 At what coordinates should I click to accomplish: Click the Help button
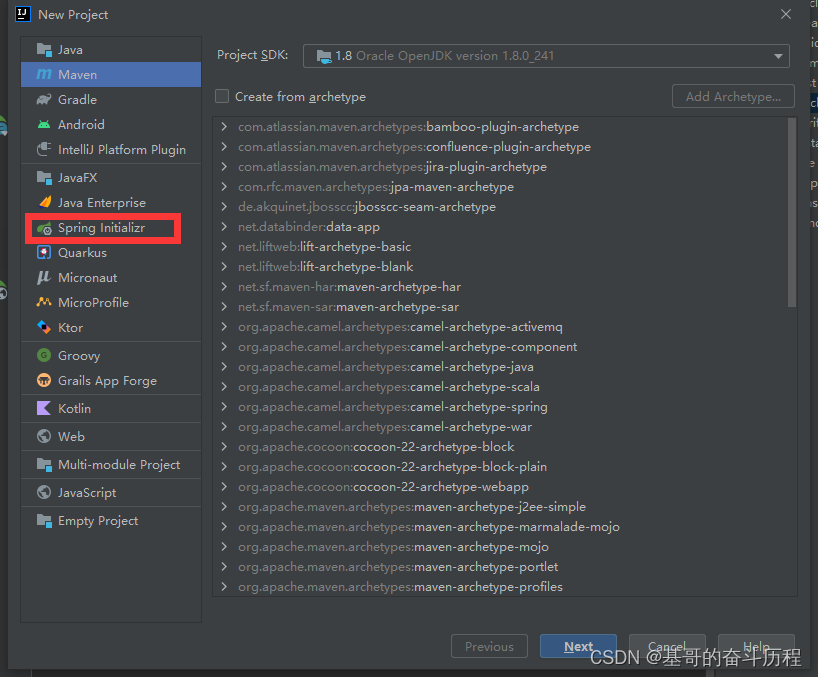(x=756, y=646)
